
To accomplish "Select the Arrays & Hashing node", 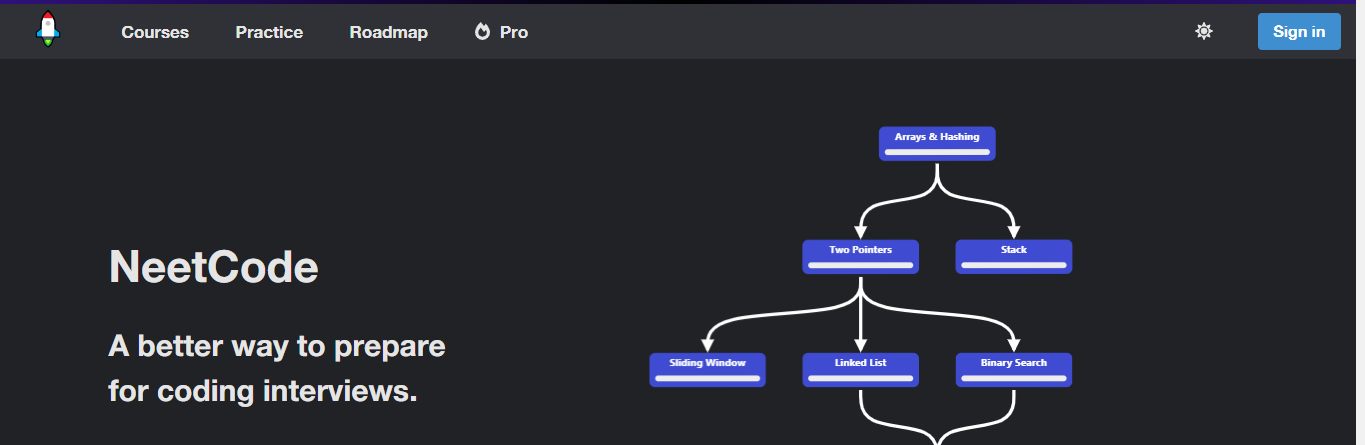I will 937,143.
